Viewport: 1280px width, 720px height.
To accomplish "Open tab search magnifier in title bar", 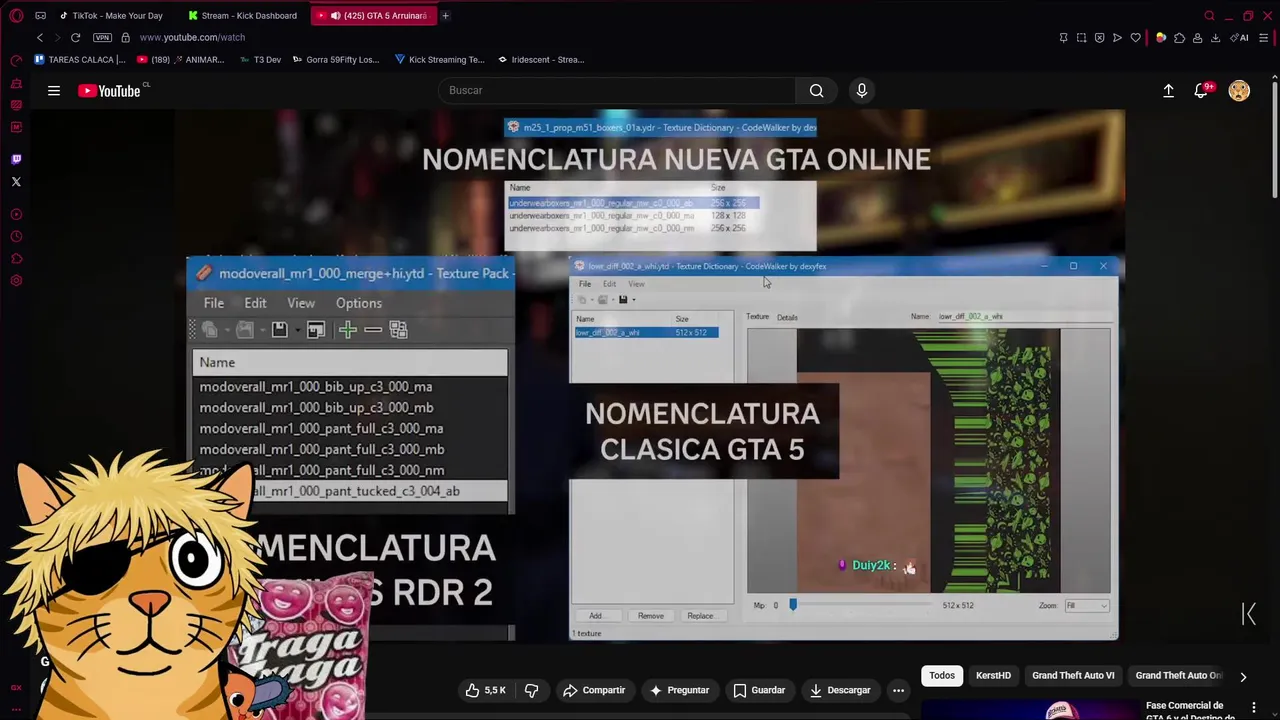I will pyautogui.click(x=1209, y=16).
